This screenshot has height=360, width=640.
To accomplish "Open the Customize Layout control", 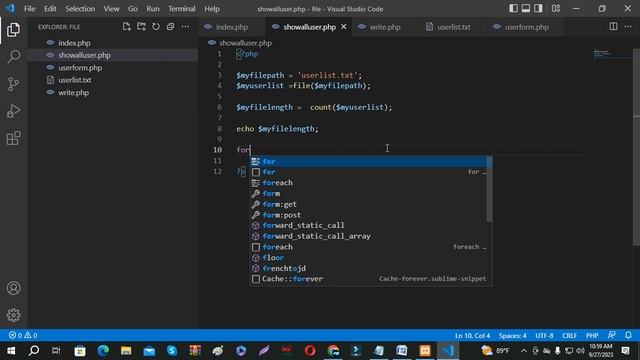I will (x=556, y=8).
